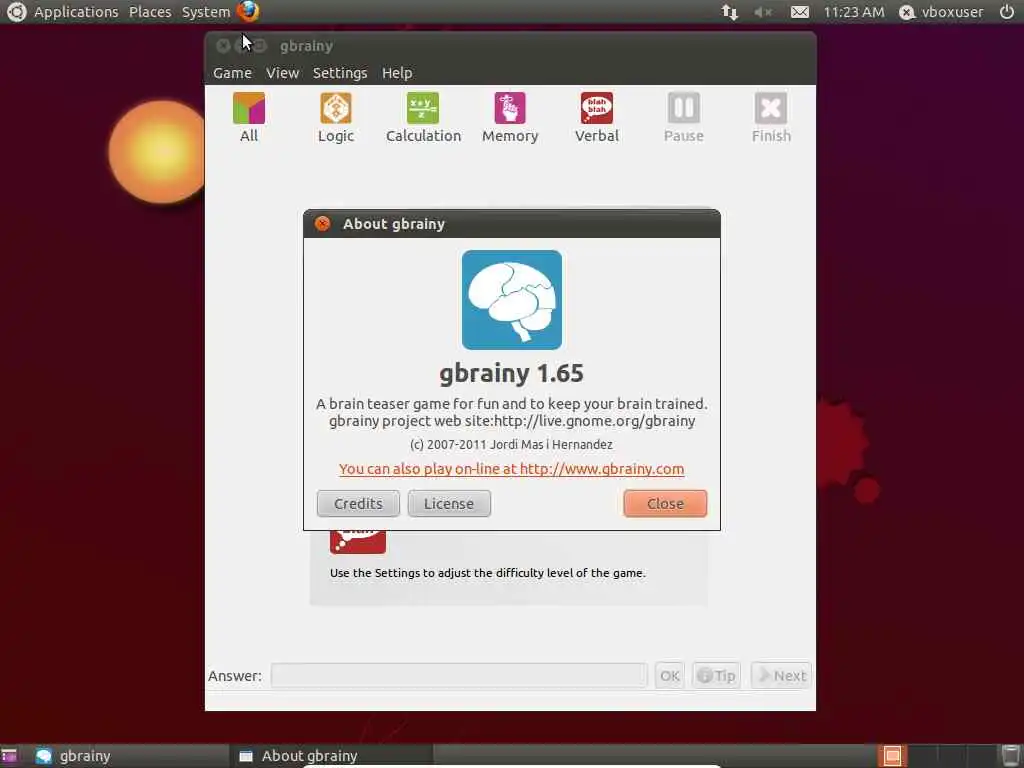
Task: Click the 11:23 AM clock
Action: coord(854,12)
